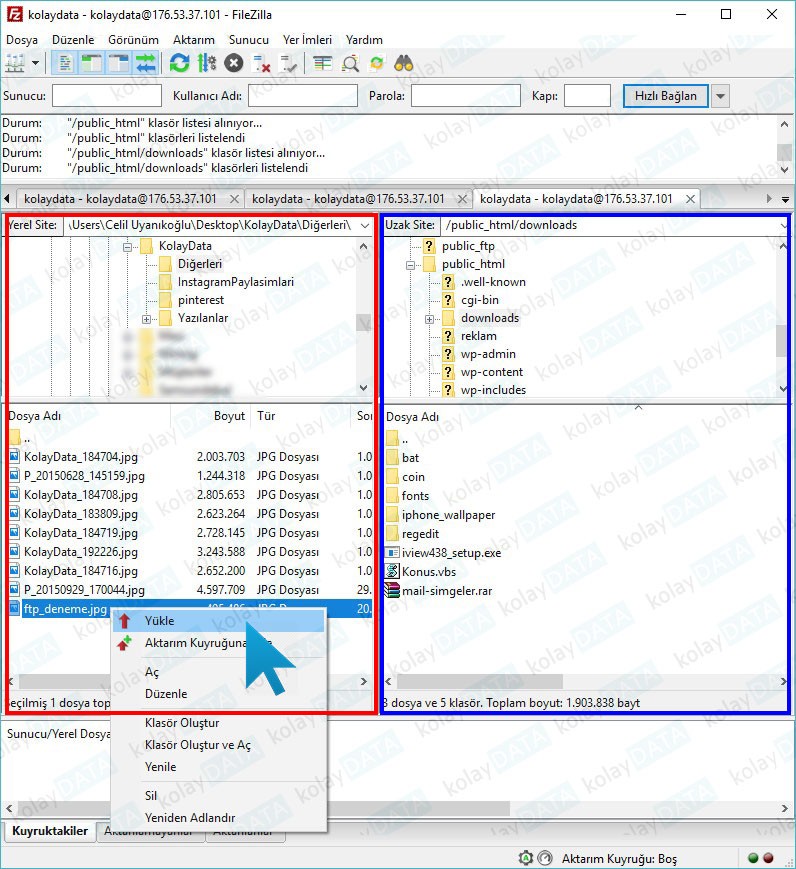Click the remote tree vertical scrollbar
Screen dimensions: 796x869
(781, 340)
